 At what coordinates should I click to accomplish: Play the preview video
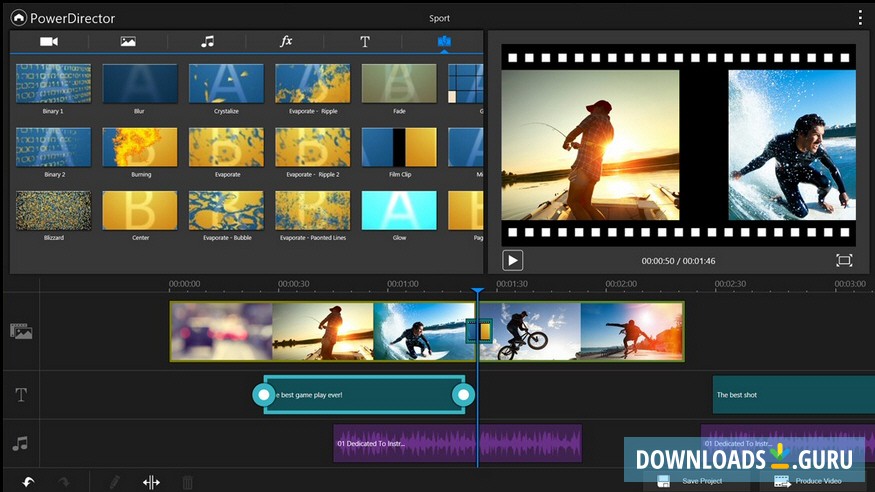coord(512,260)
